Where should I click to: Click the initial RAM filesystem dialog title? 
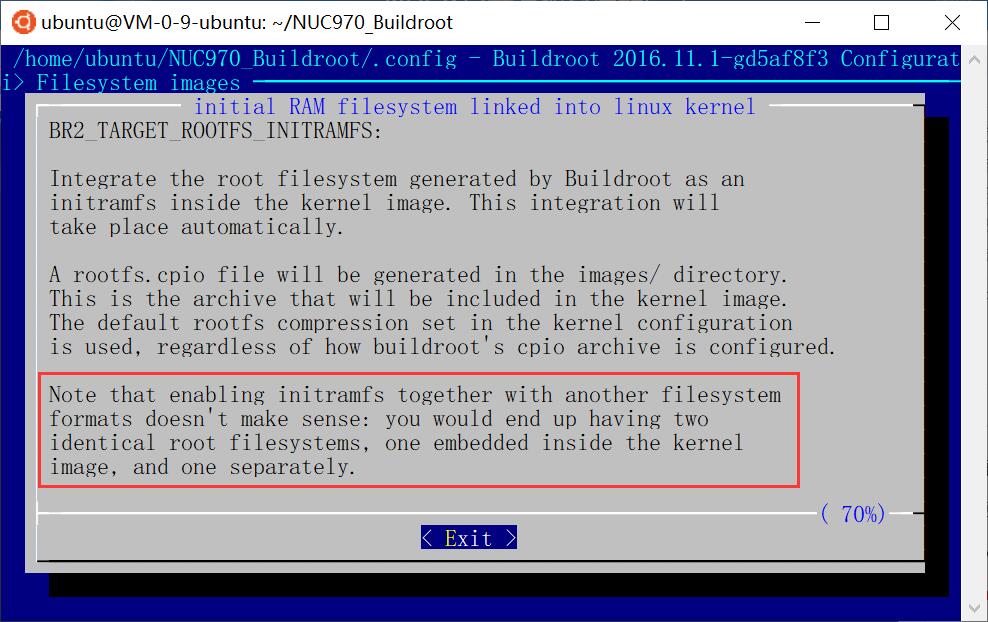(474, 107)
